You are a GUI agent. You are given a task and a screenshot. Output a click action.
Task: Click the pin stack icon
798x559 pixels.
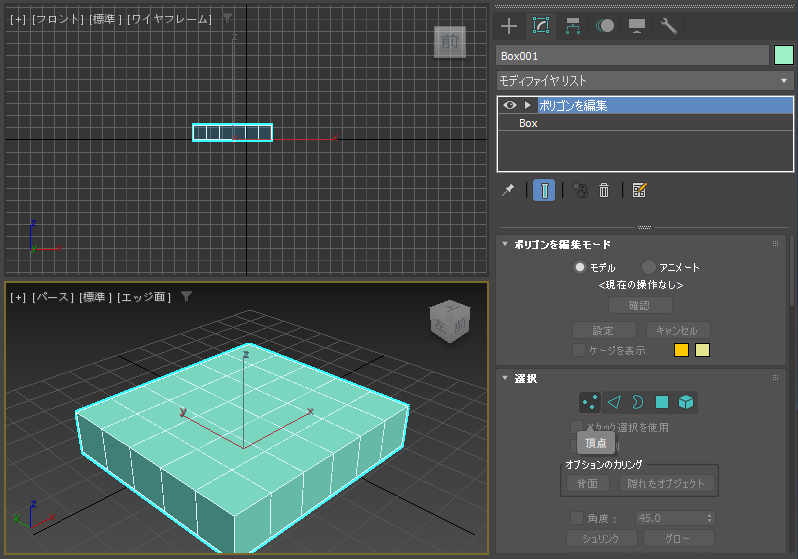508,190
